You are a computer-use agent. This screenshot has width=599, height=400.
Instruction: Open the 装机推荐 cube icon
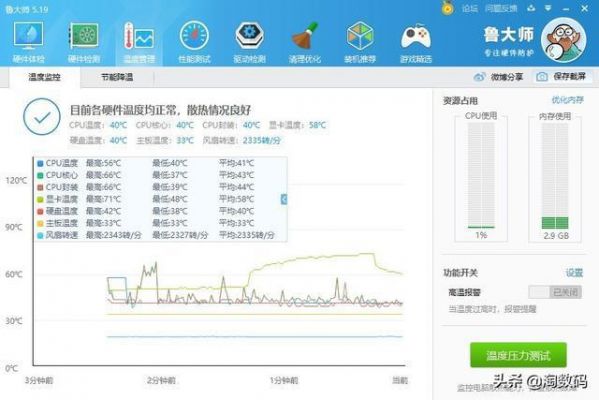tap(360, 42)
